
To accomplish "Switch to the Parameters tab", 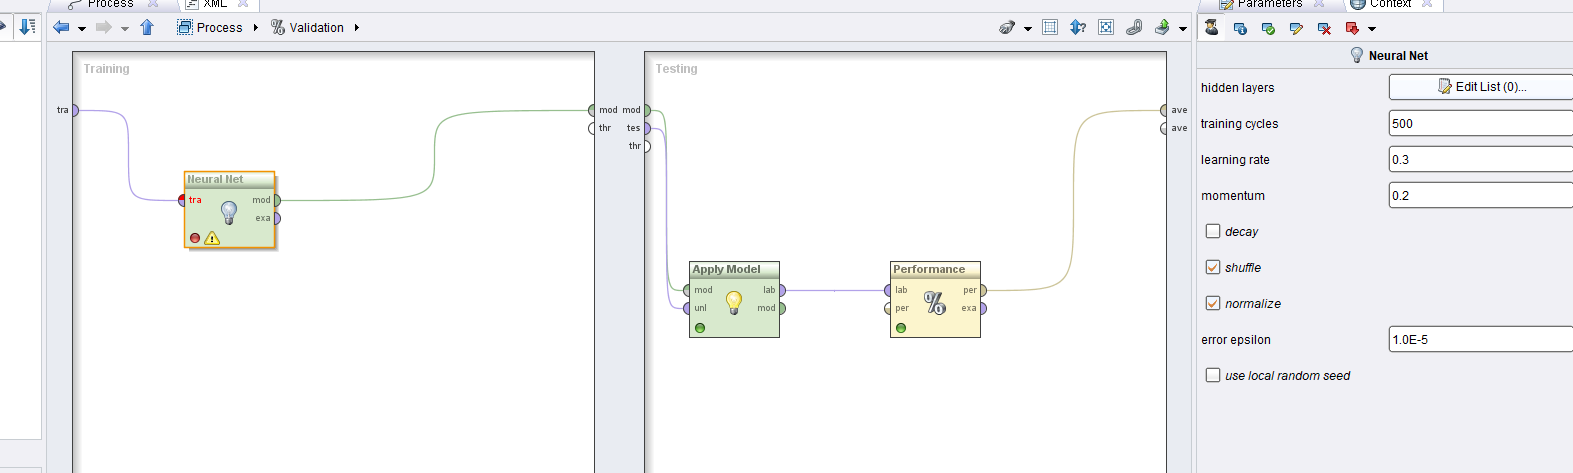I will (x=1270, y=4).
